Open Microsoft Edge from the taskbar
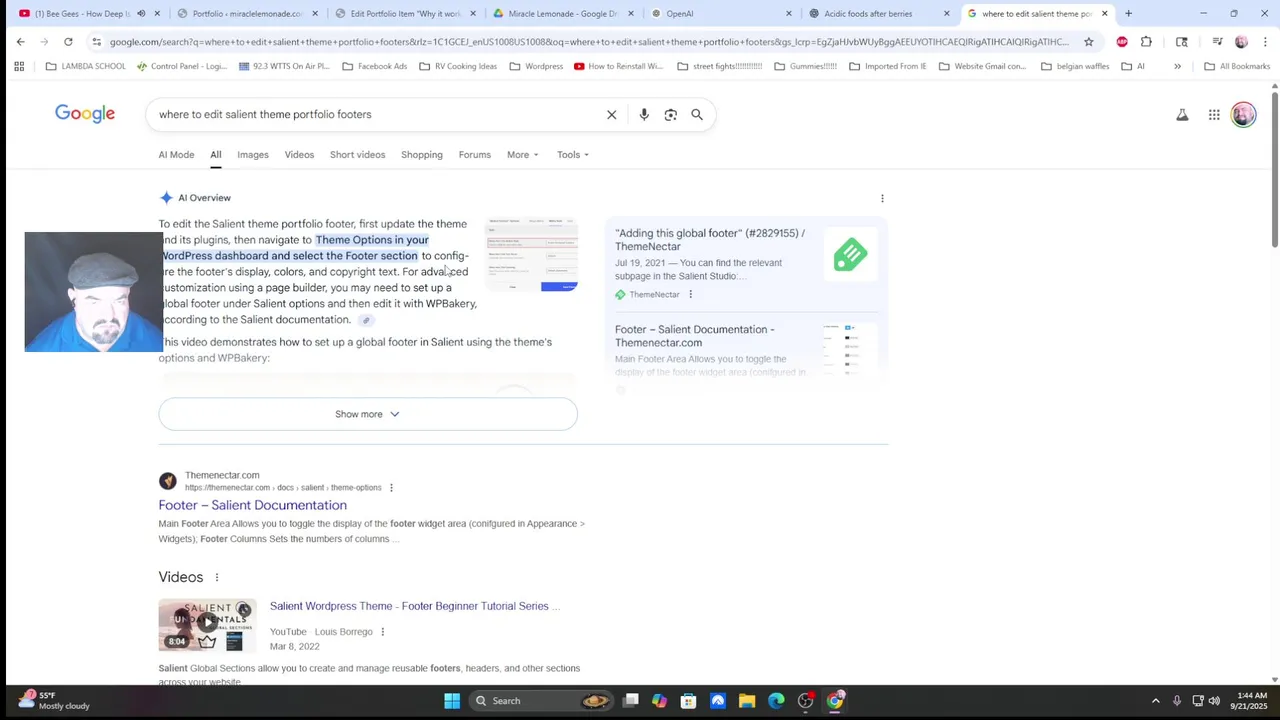Image resolution: width=1280 pixels, height=720 pixels. [x=776, y=700]
